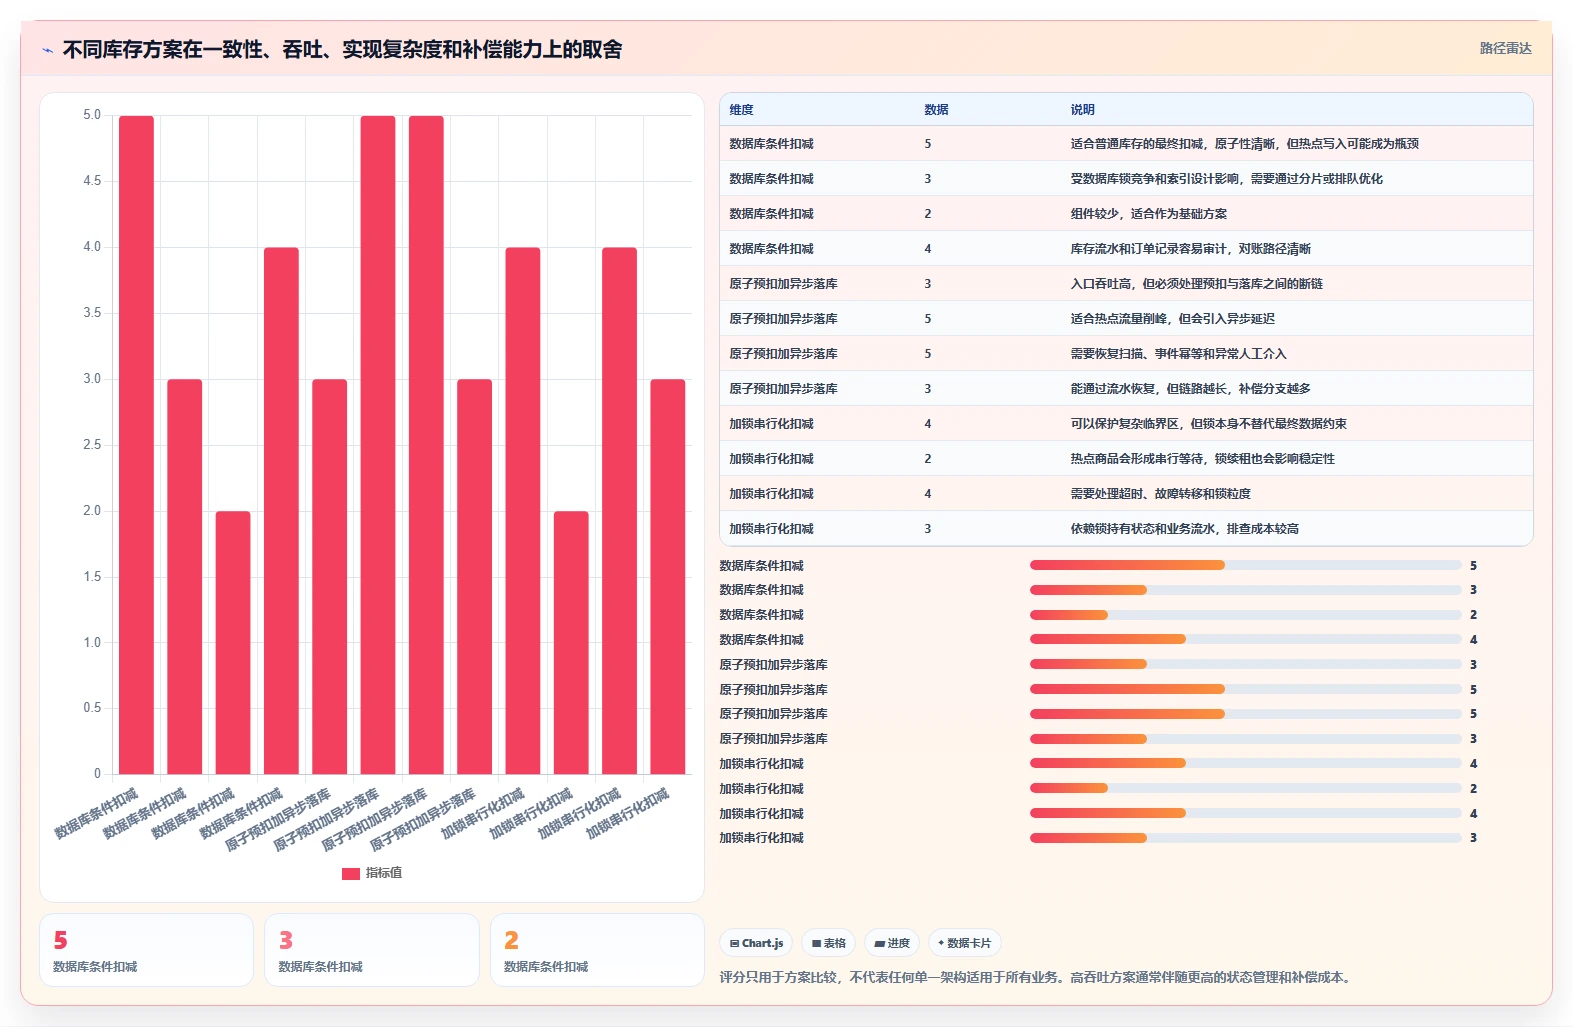Click the 数据库条件扣减 progress bar valued 4
1573x1027 pixels.
1246,640
